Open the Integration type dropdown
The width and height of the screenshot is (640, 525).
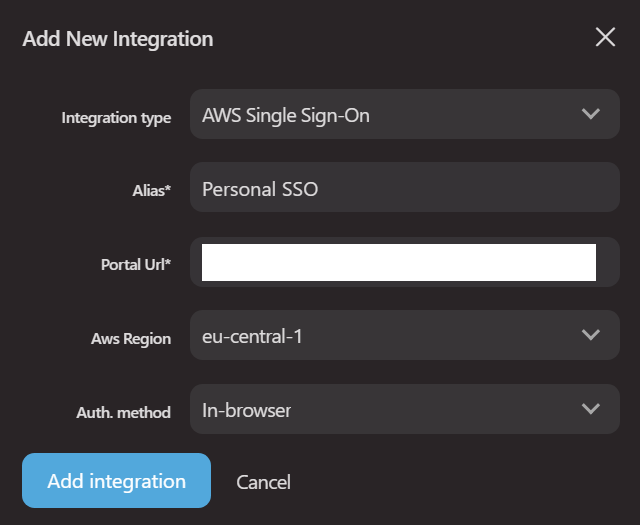(404, 114)
